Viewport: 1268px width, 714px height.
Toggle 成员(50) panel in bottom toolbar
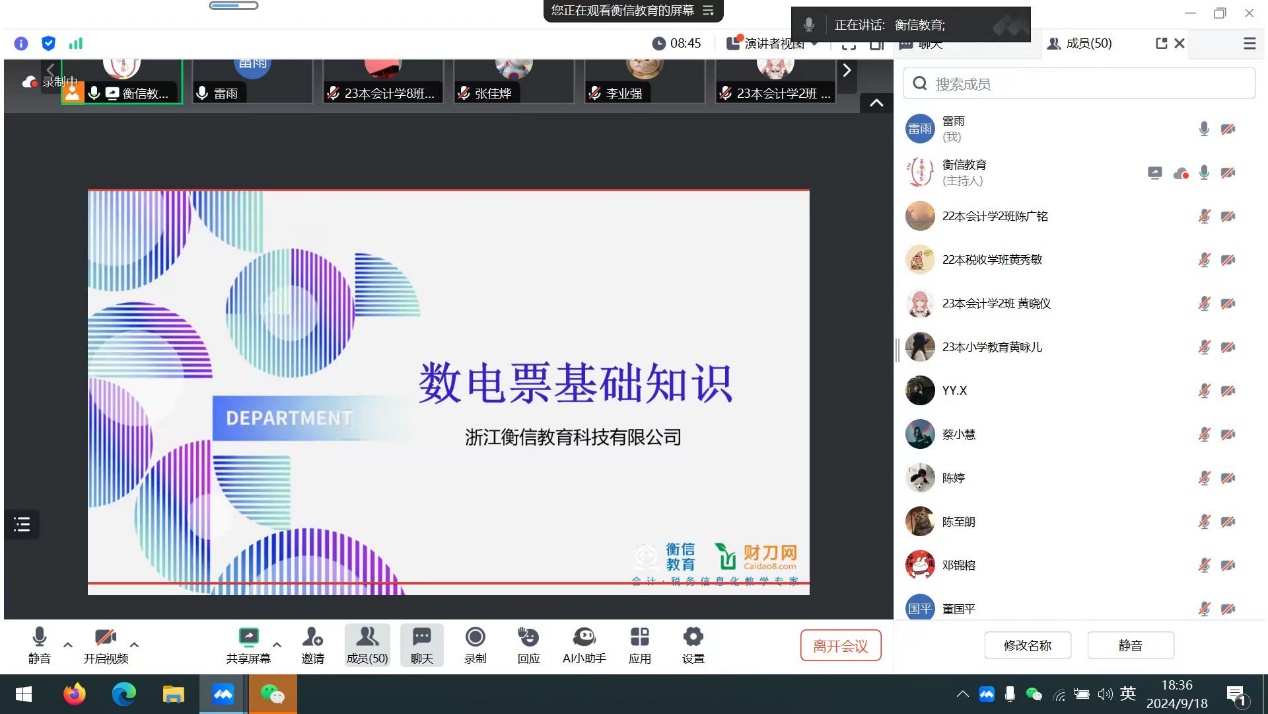(x=367, y=645)
